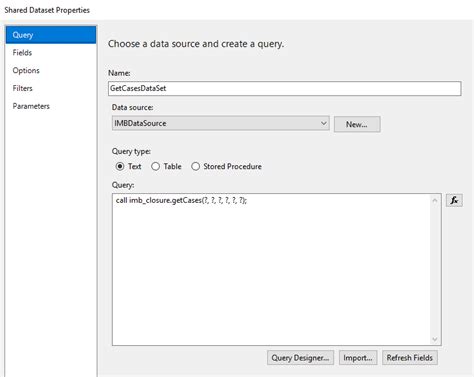
Task: Open the Query Designer
Action: tap(300, 358)
